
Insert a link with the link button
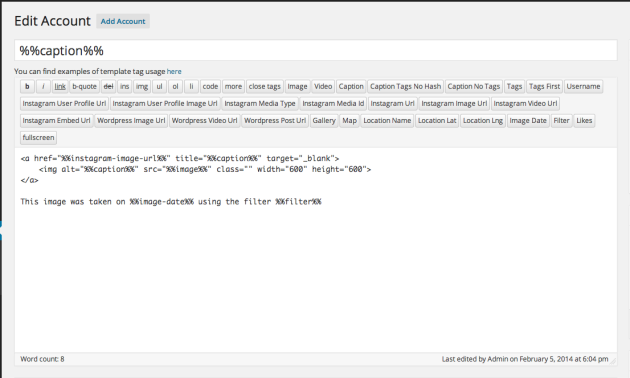coord(60,86)
